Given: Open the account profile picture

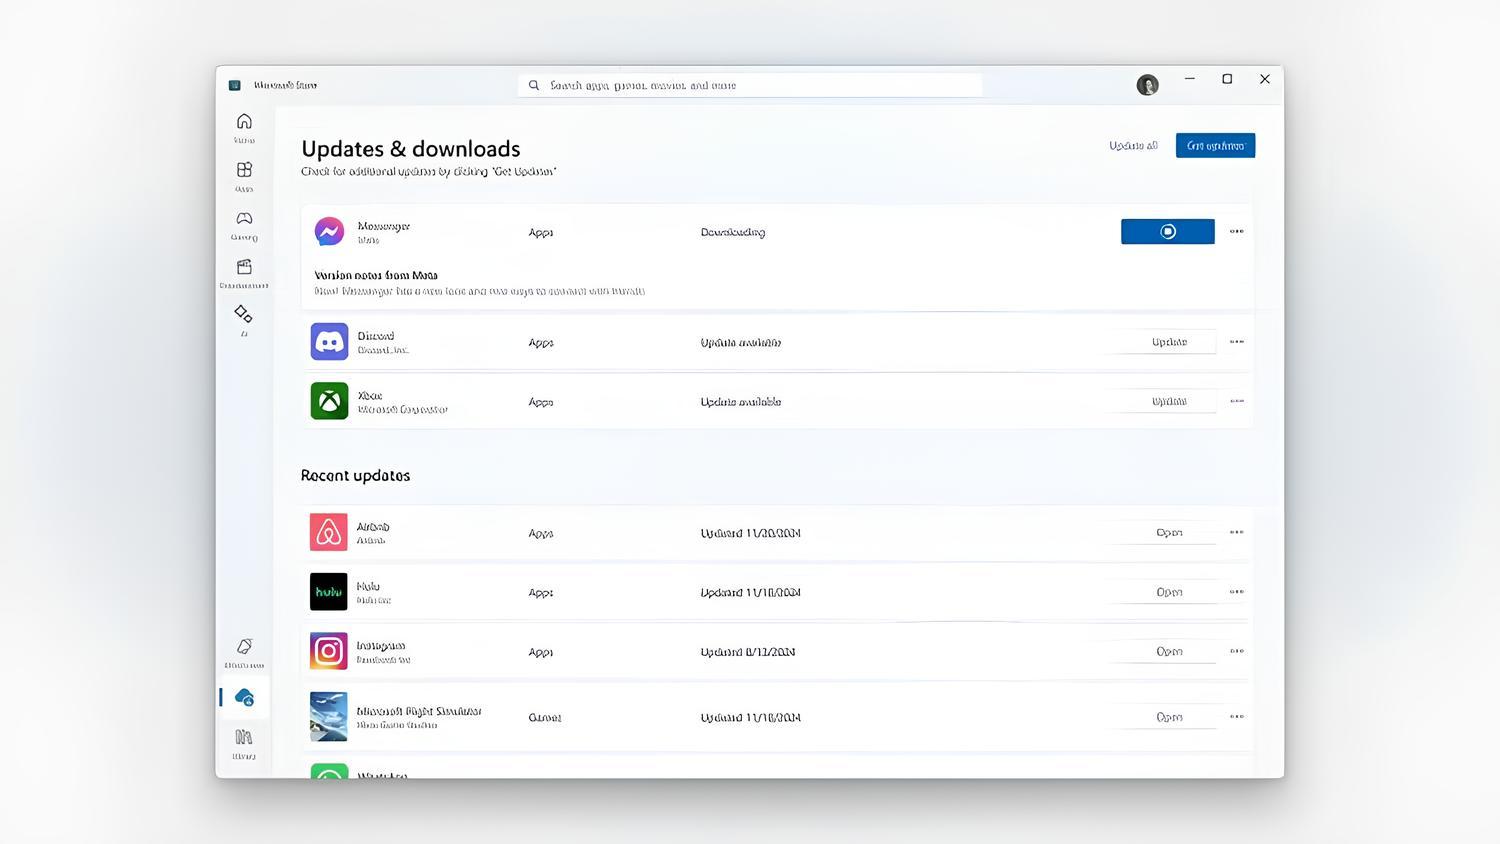Looking at the screenshot, I should (1147, 84).
